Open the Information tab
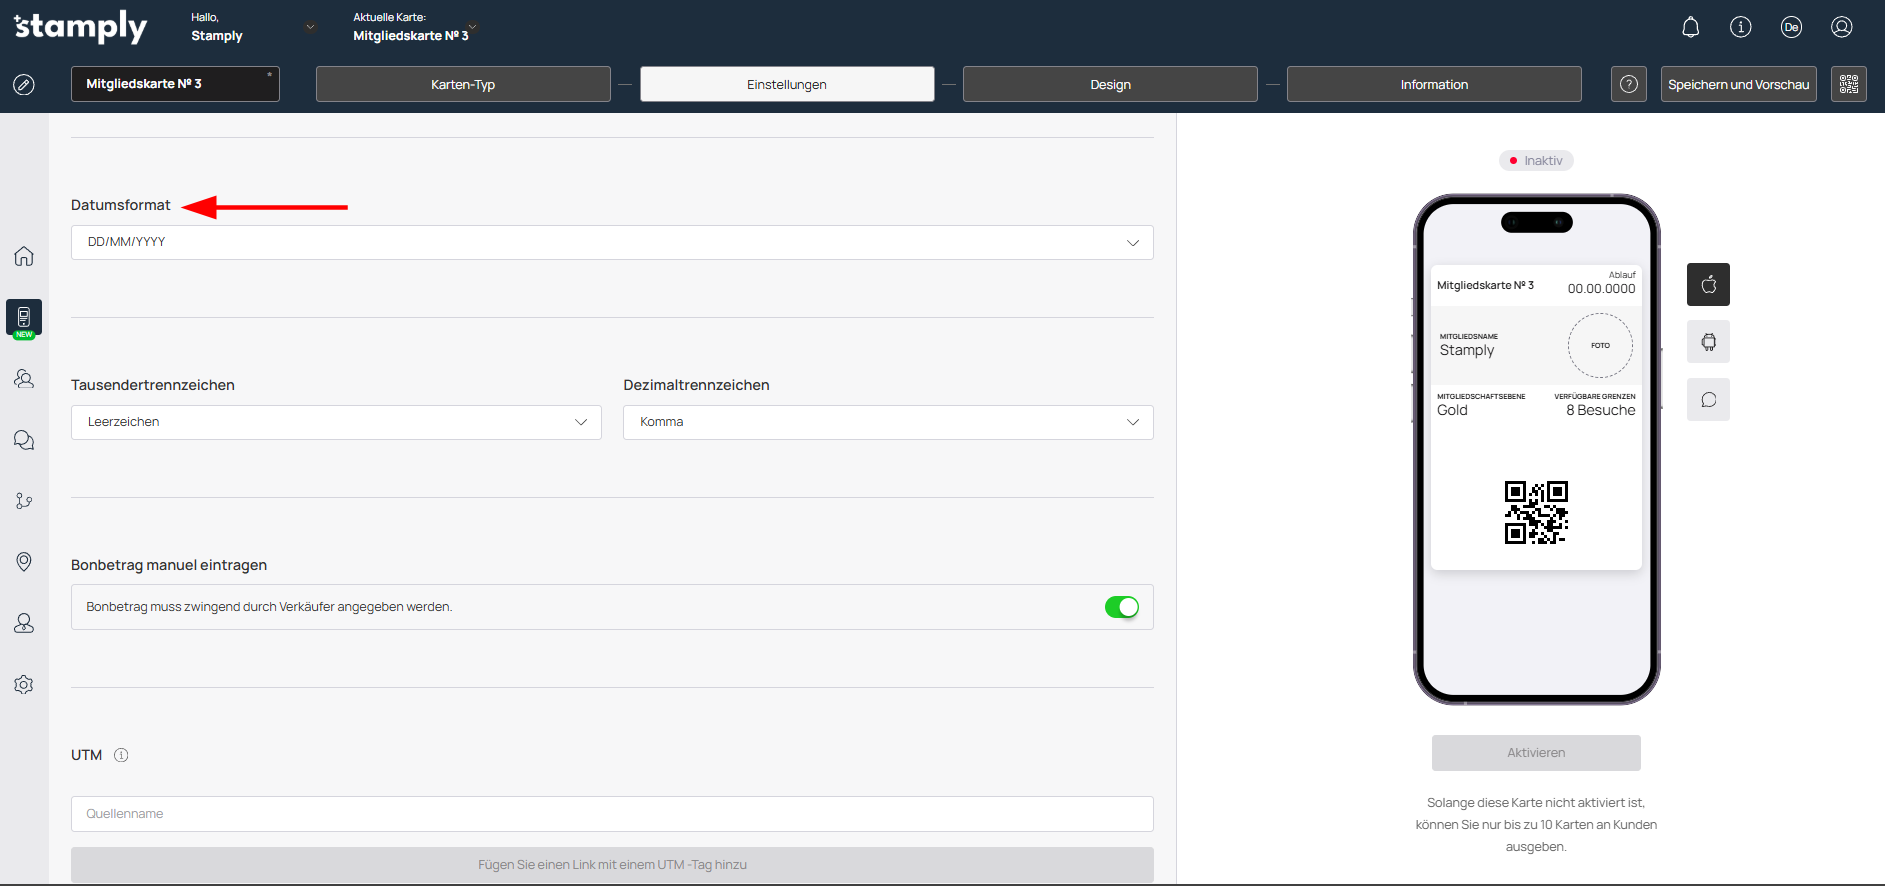1885x886 pixels. [1433, 84]
